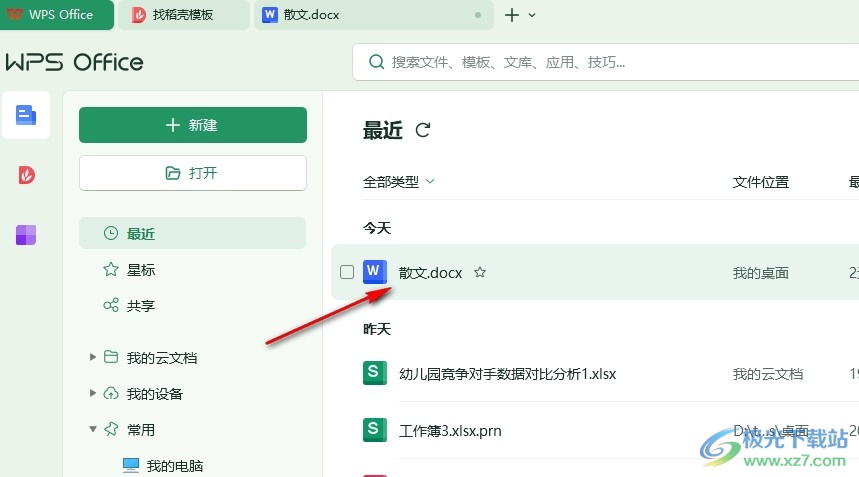Open the 全部类型 filter dropdown
859x477 pixels.
tap(398, 182)
